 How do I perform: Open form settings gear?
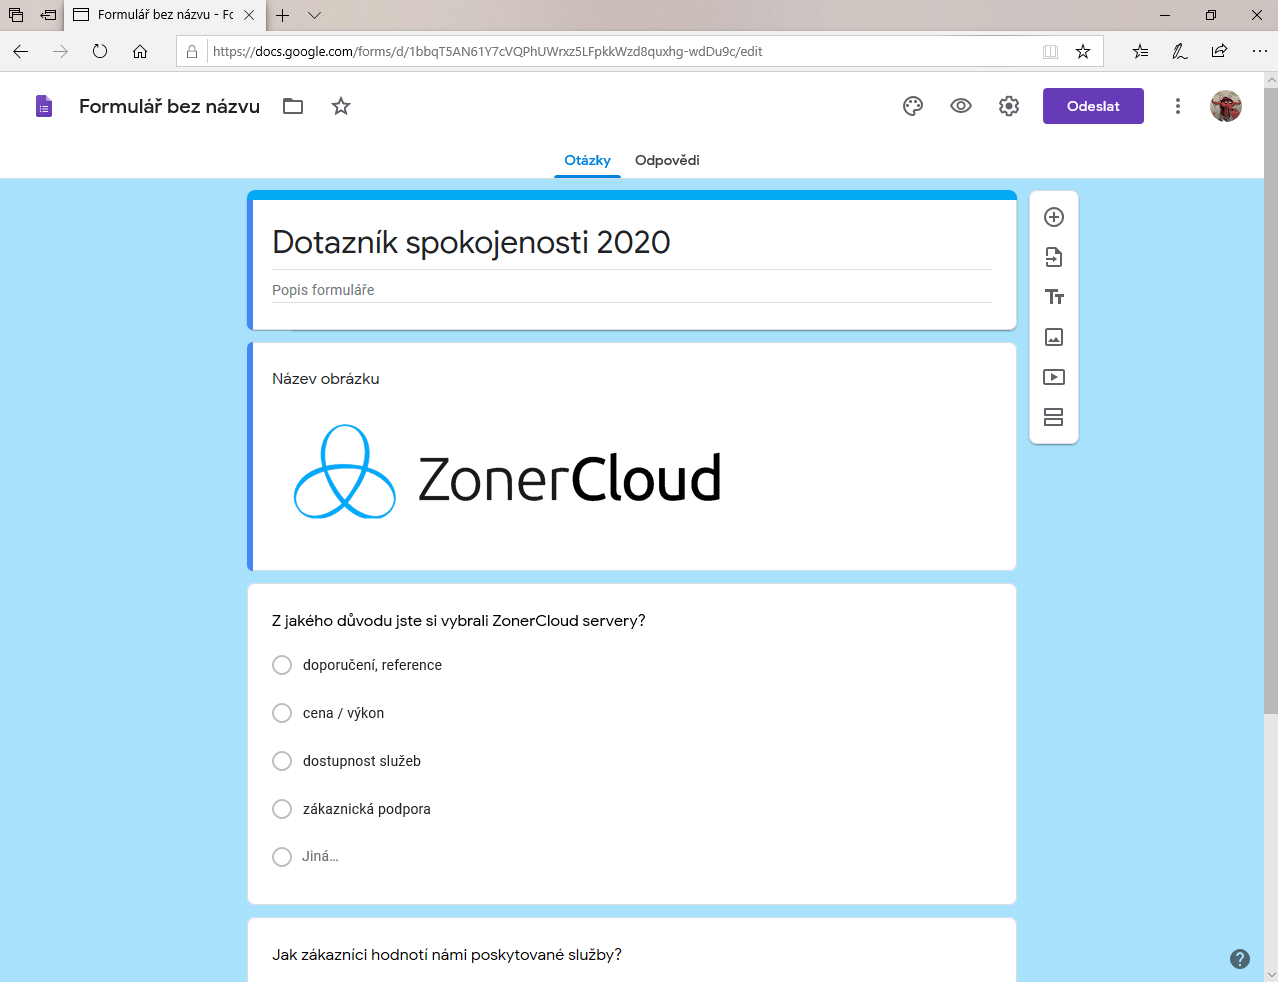1009,106
